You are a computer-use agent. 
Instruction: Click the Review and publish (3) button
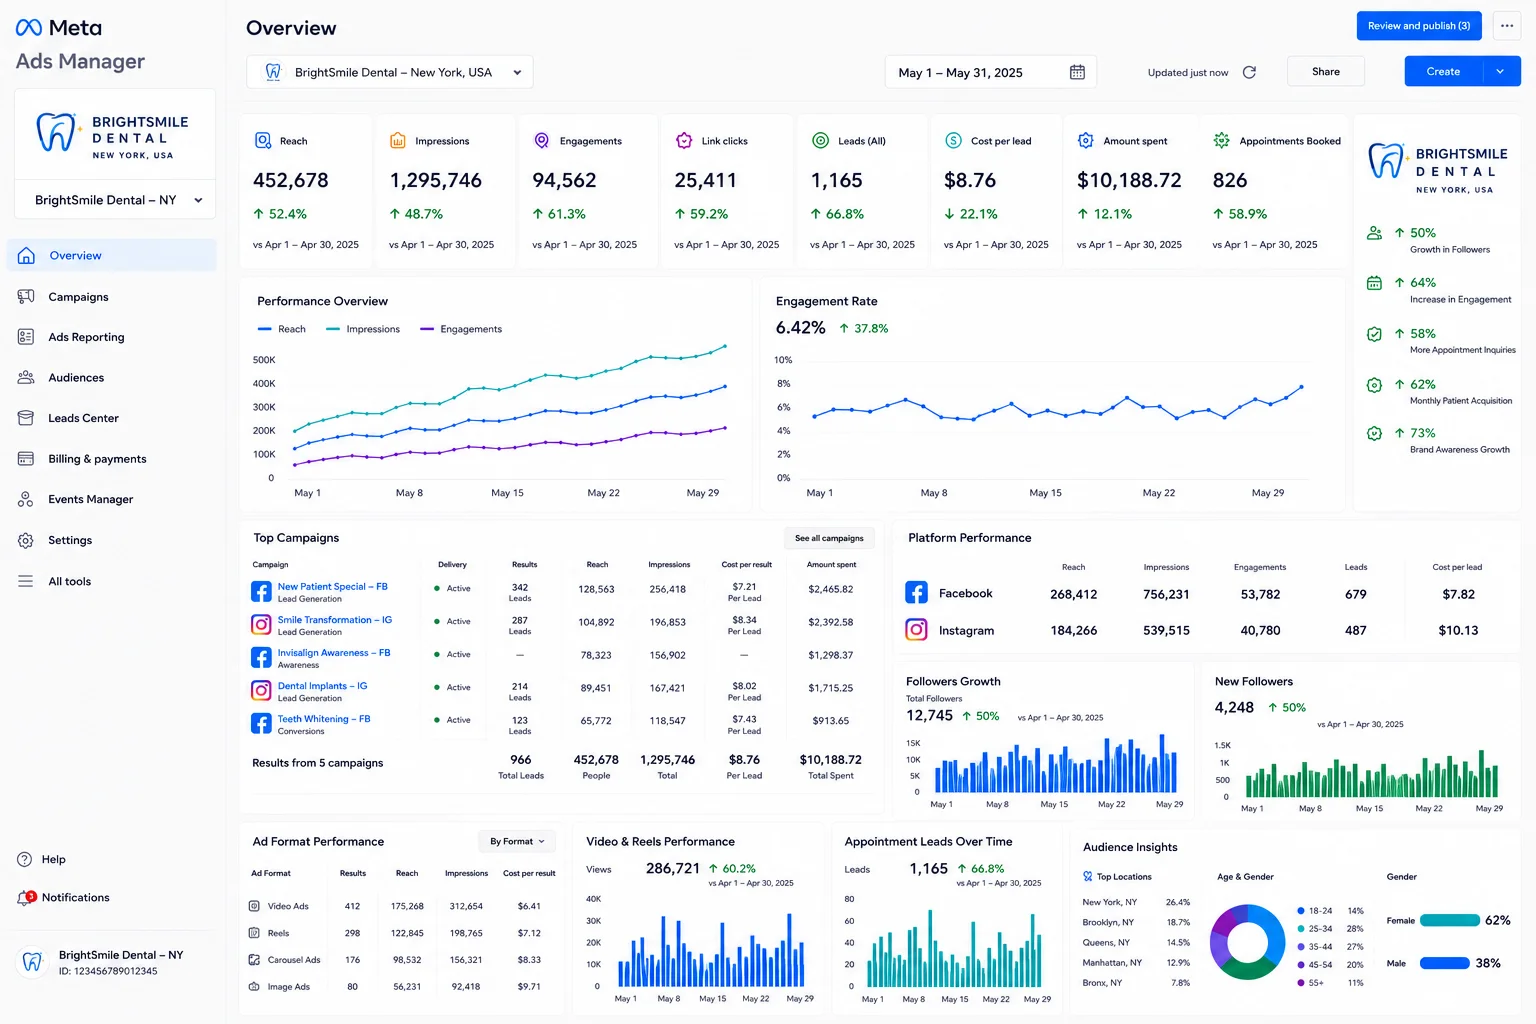[x=1419, y=26]
